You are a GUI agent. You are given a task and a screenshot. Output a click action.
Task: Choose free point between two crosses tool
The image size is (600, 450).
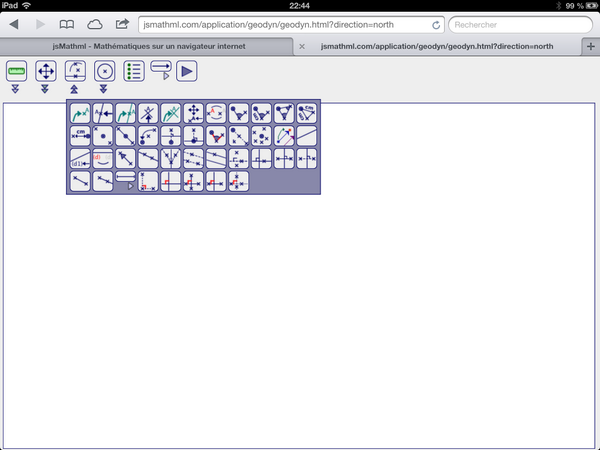[x=103, y=136]
